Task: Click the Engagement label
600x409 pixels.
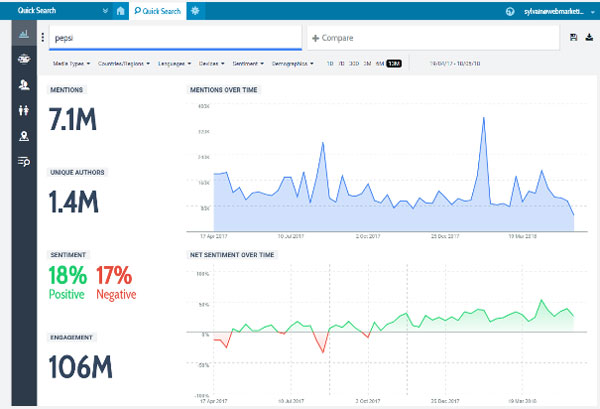Action: [71, 337]
